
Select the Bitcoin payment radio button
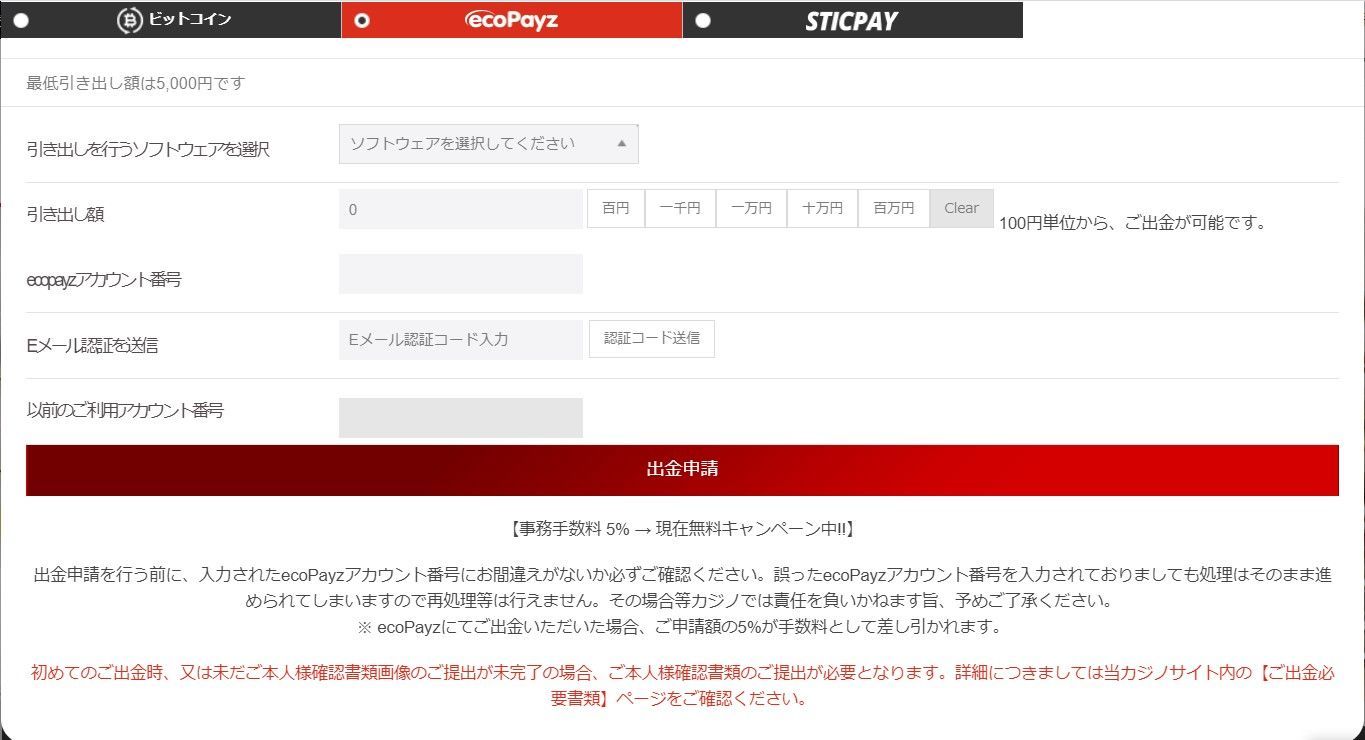pyautogui.click(x=21, y=21)
